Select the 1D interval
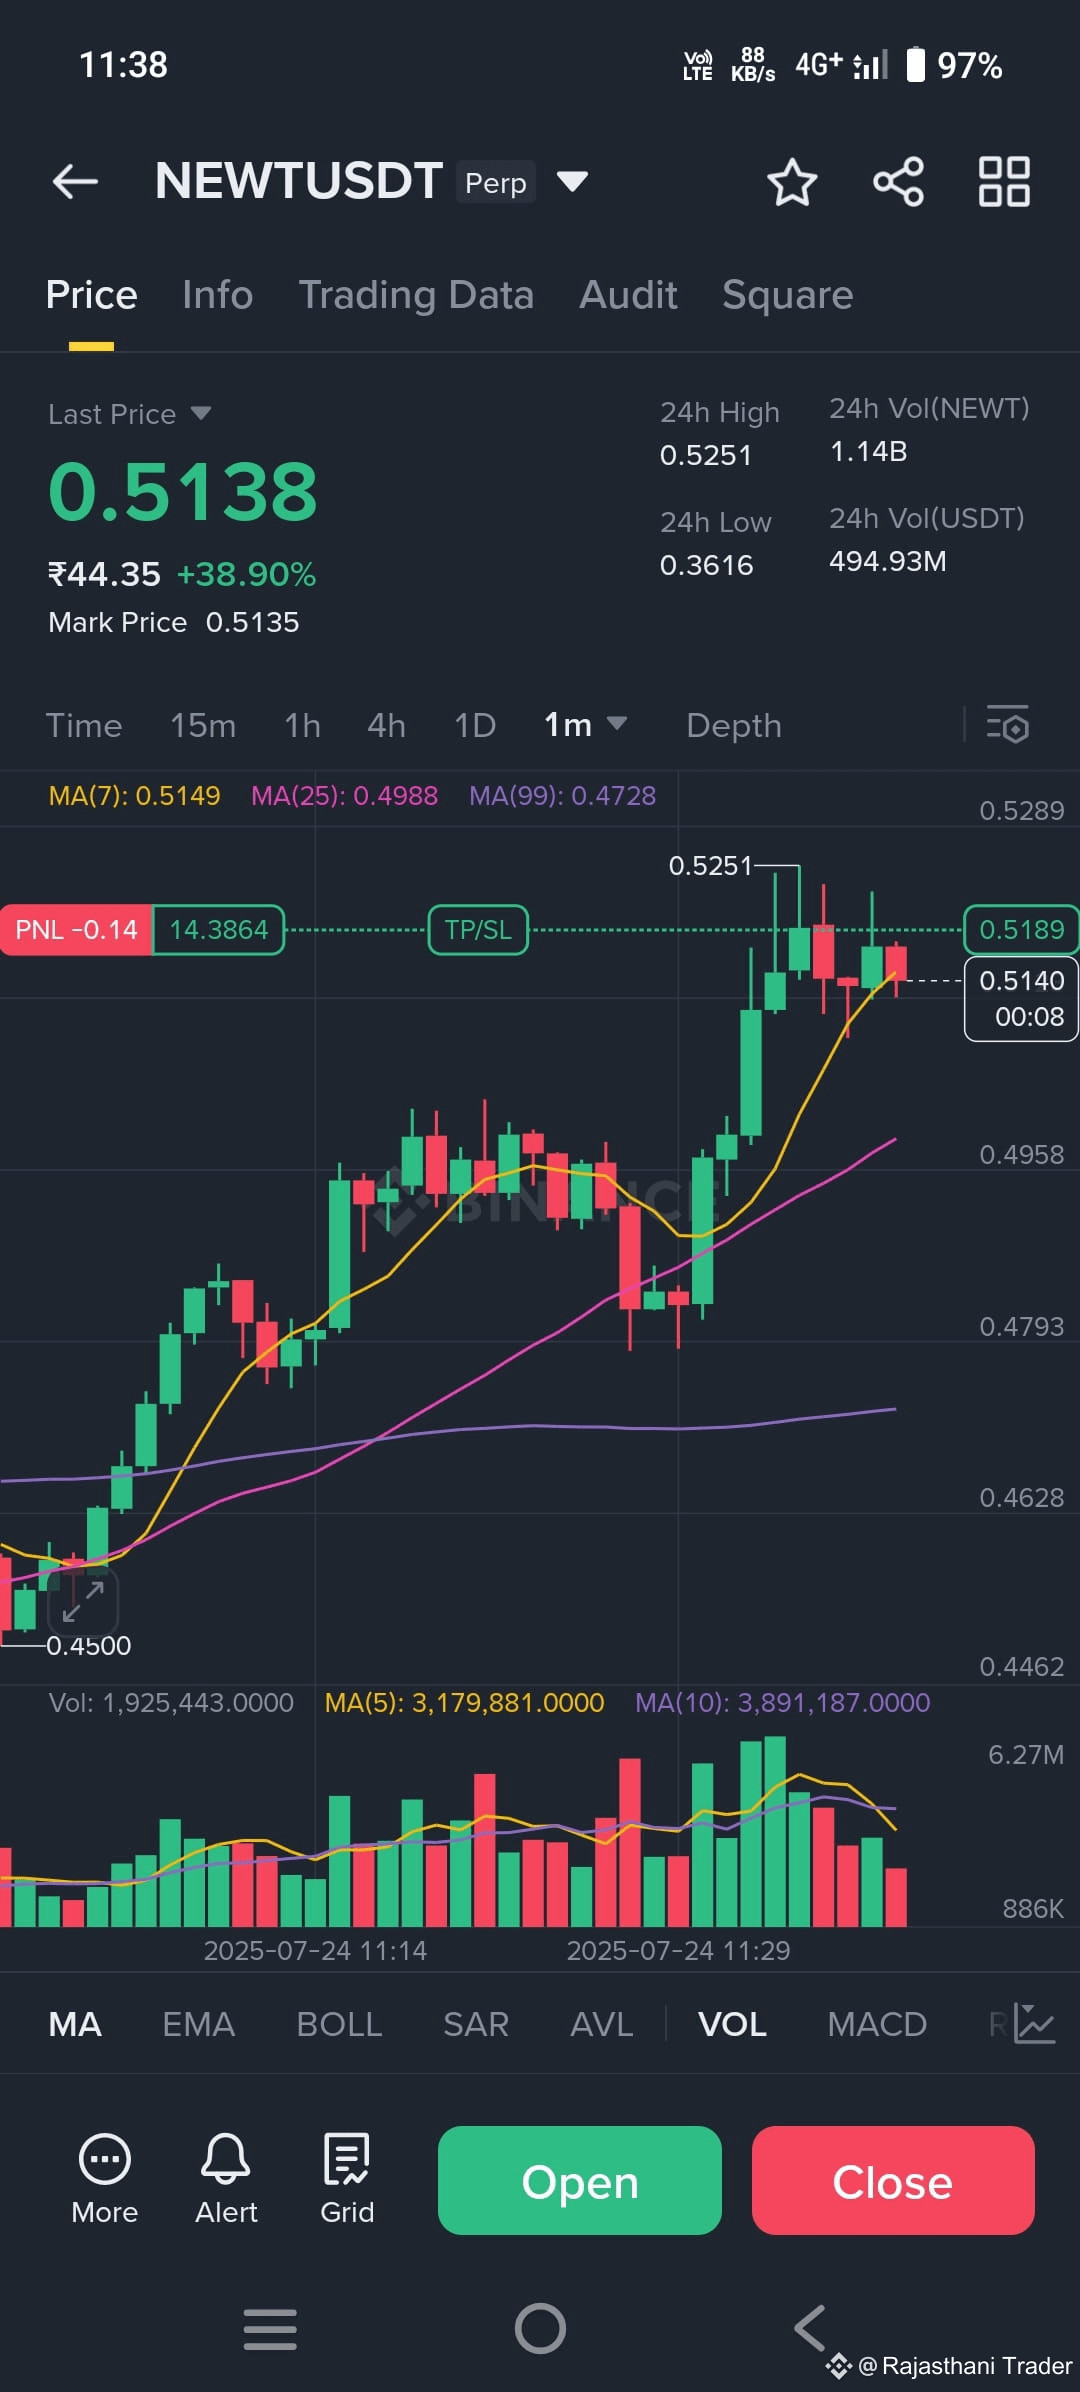Viewport: 1080px width, 2392px height. [x=475, y=725]
